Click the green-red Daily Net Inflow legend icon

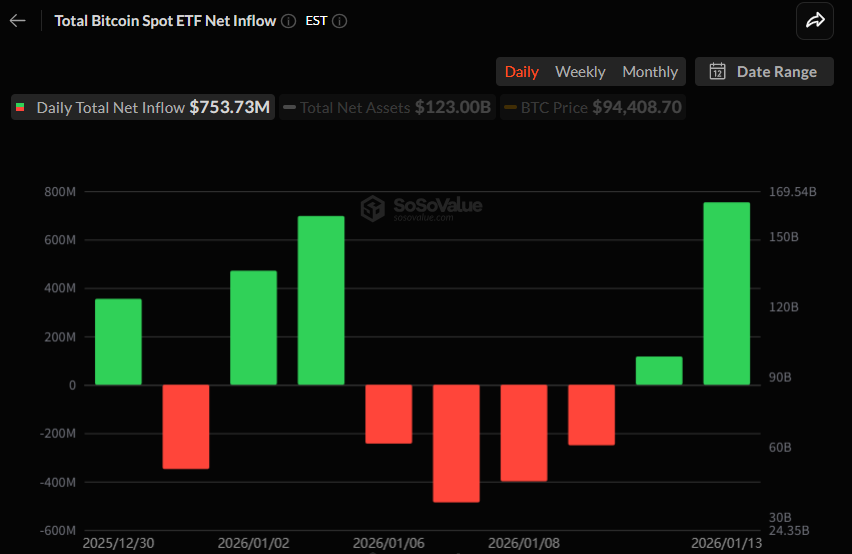[21, 107]
